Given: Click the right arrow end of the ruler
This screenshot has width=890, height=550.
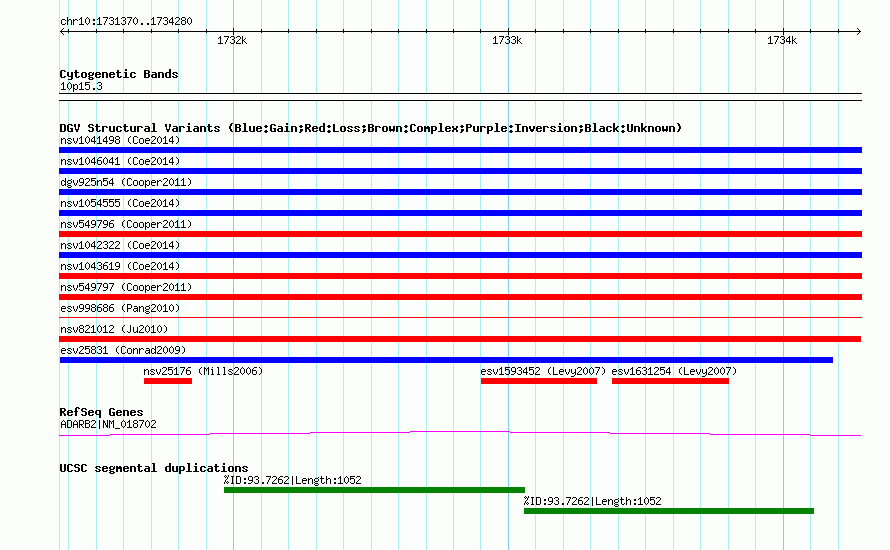Looking at the screenshot, I should click(x=858, y=32).
